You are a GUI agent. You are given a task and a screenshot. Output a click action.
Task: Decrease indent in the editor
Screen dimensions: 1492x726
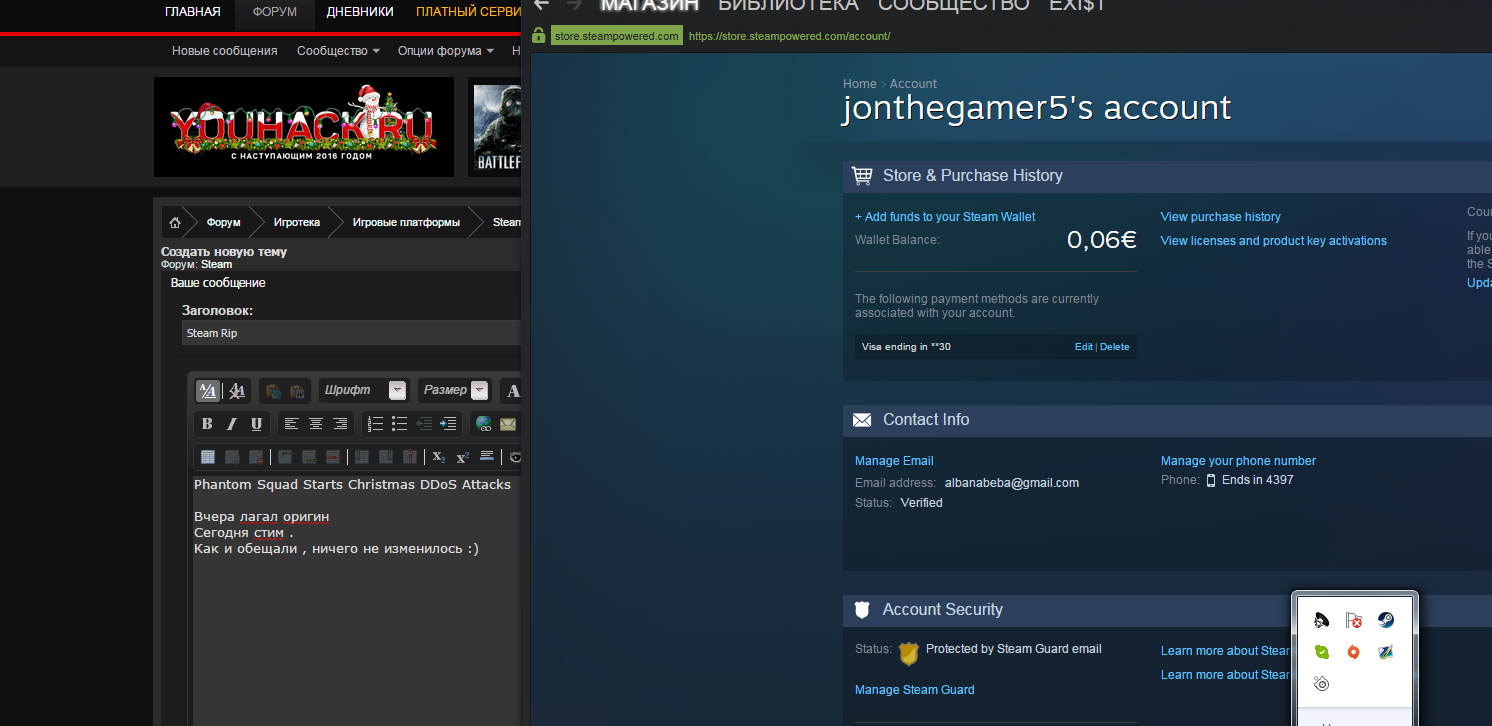coord(424,424)
